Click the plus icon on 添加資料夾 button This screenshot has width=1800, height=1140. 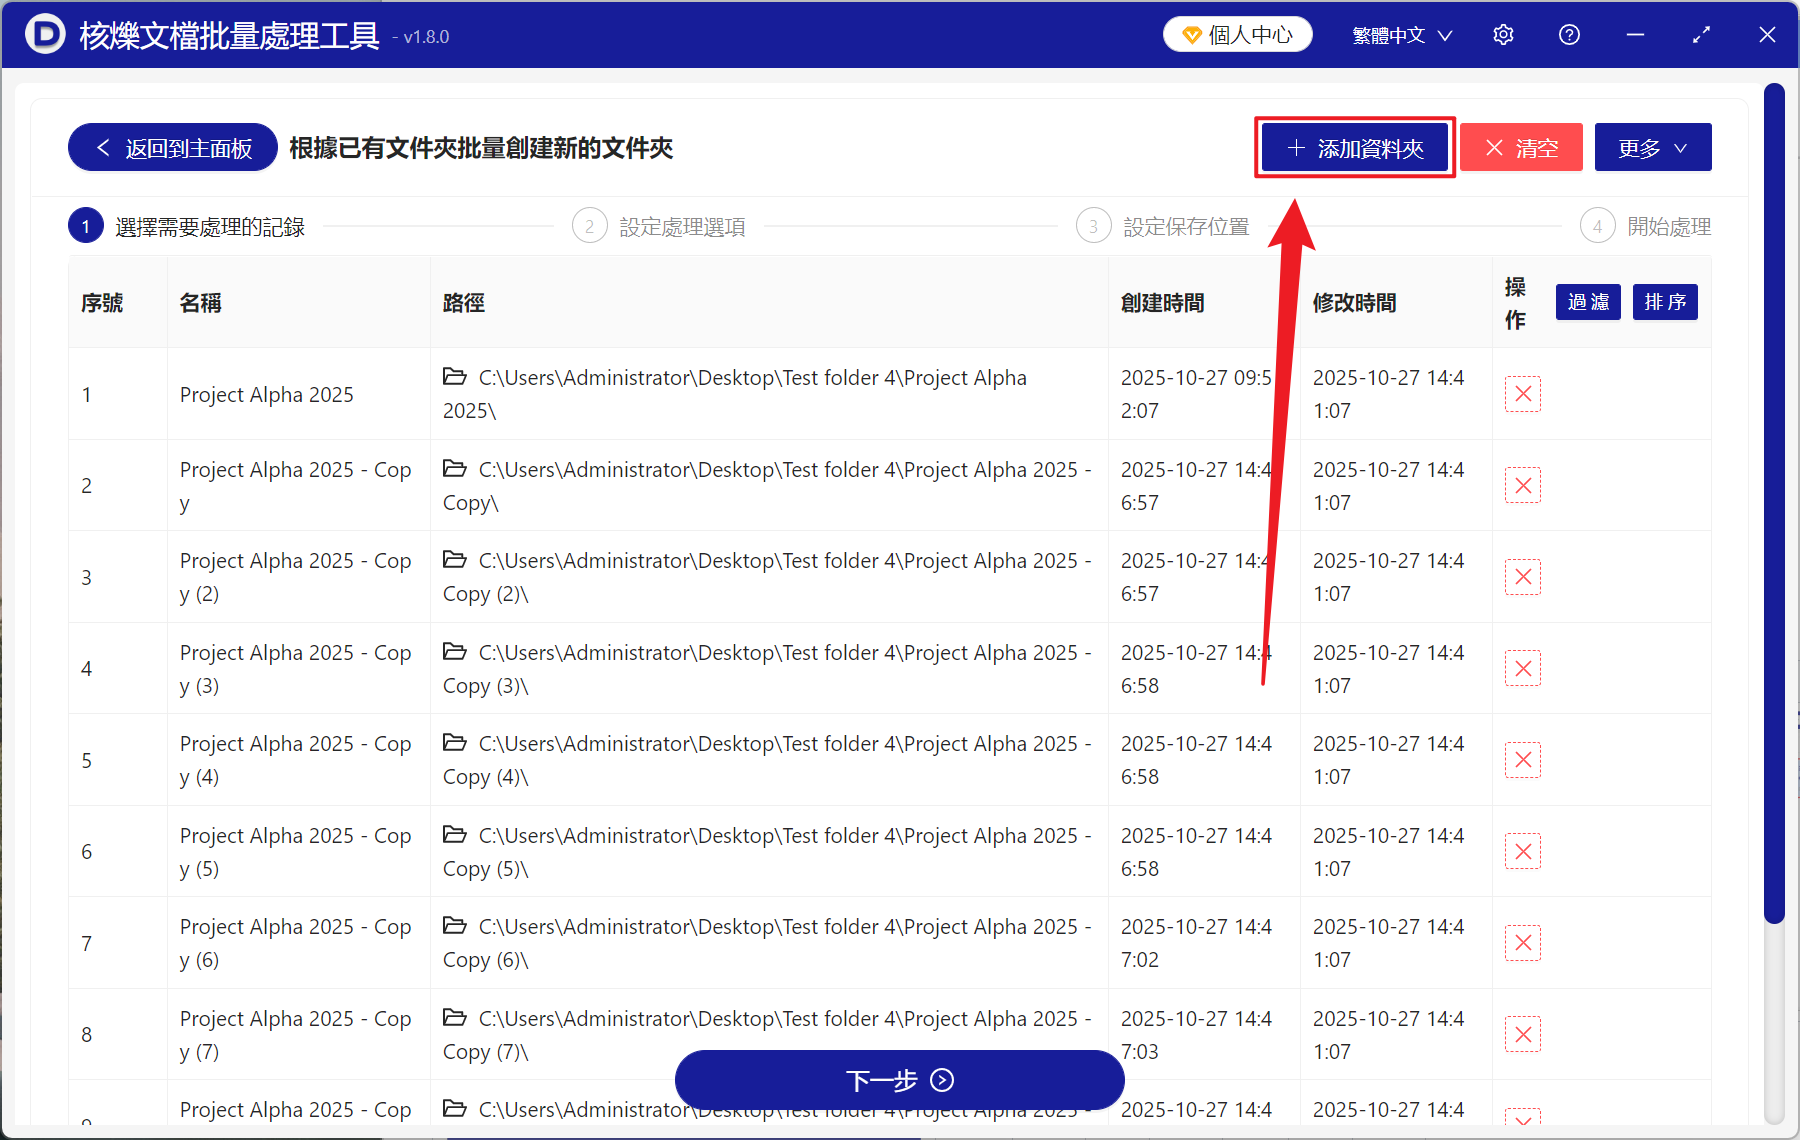1295,147
